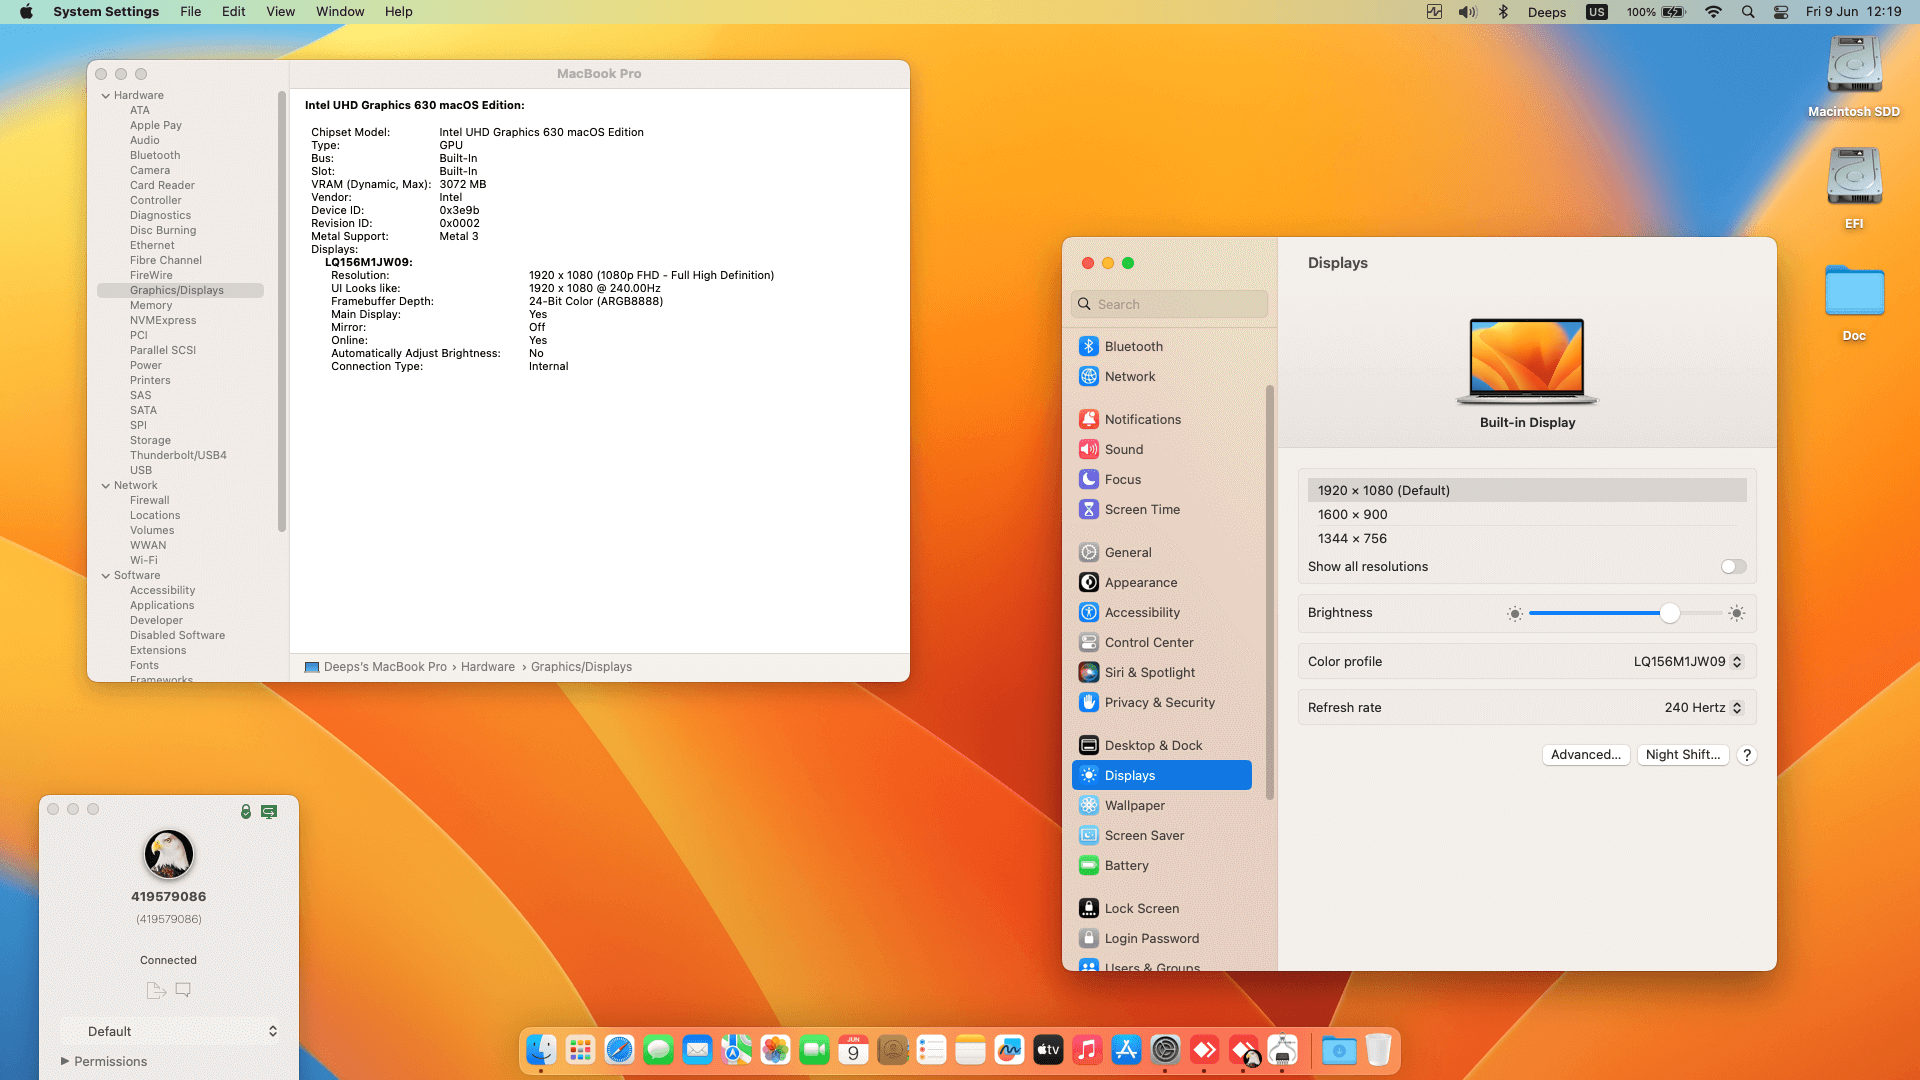Open the Sound preferences pane
The width and height of the screenshot is (1920, 1080).
tap(1123, 449)
